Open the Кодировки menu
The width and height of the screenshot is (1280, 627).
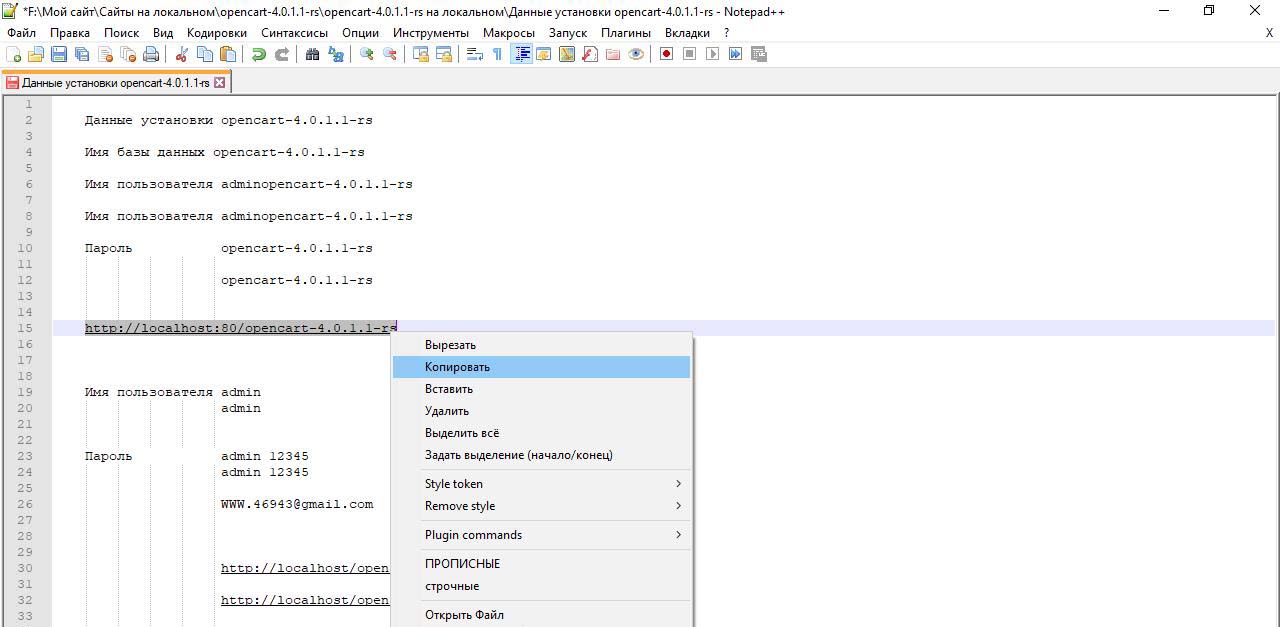pyautogui.click(x=216, y=33)
